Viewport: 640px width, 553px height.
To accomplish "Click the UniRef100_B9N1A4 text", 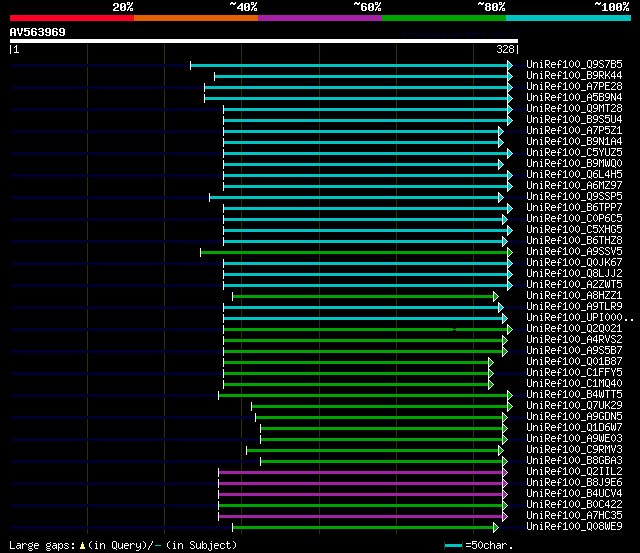I will (574, 142).
